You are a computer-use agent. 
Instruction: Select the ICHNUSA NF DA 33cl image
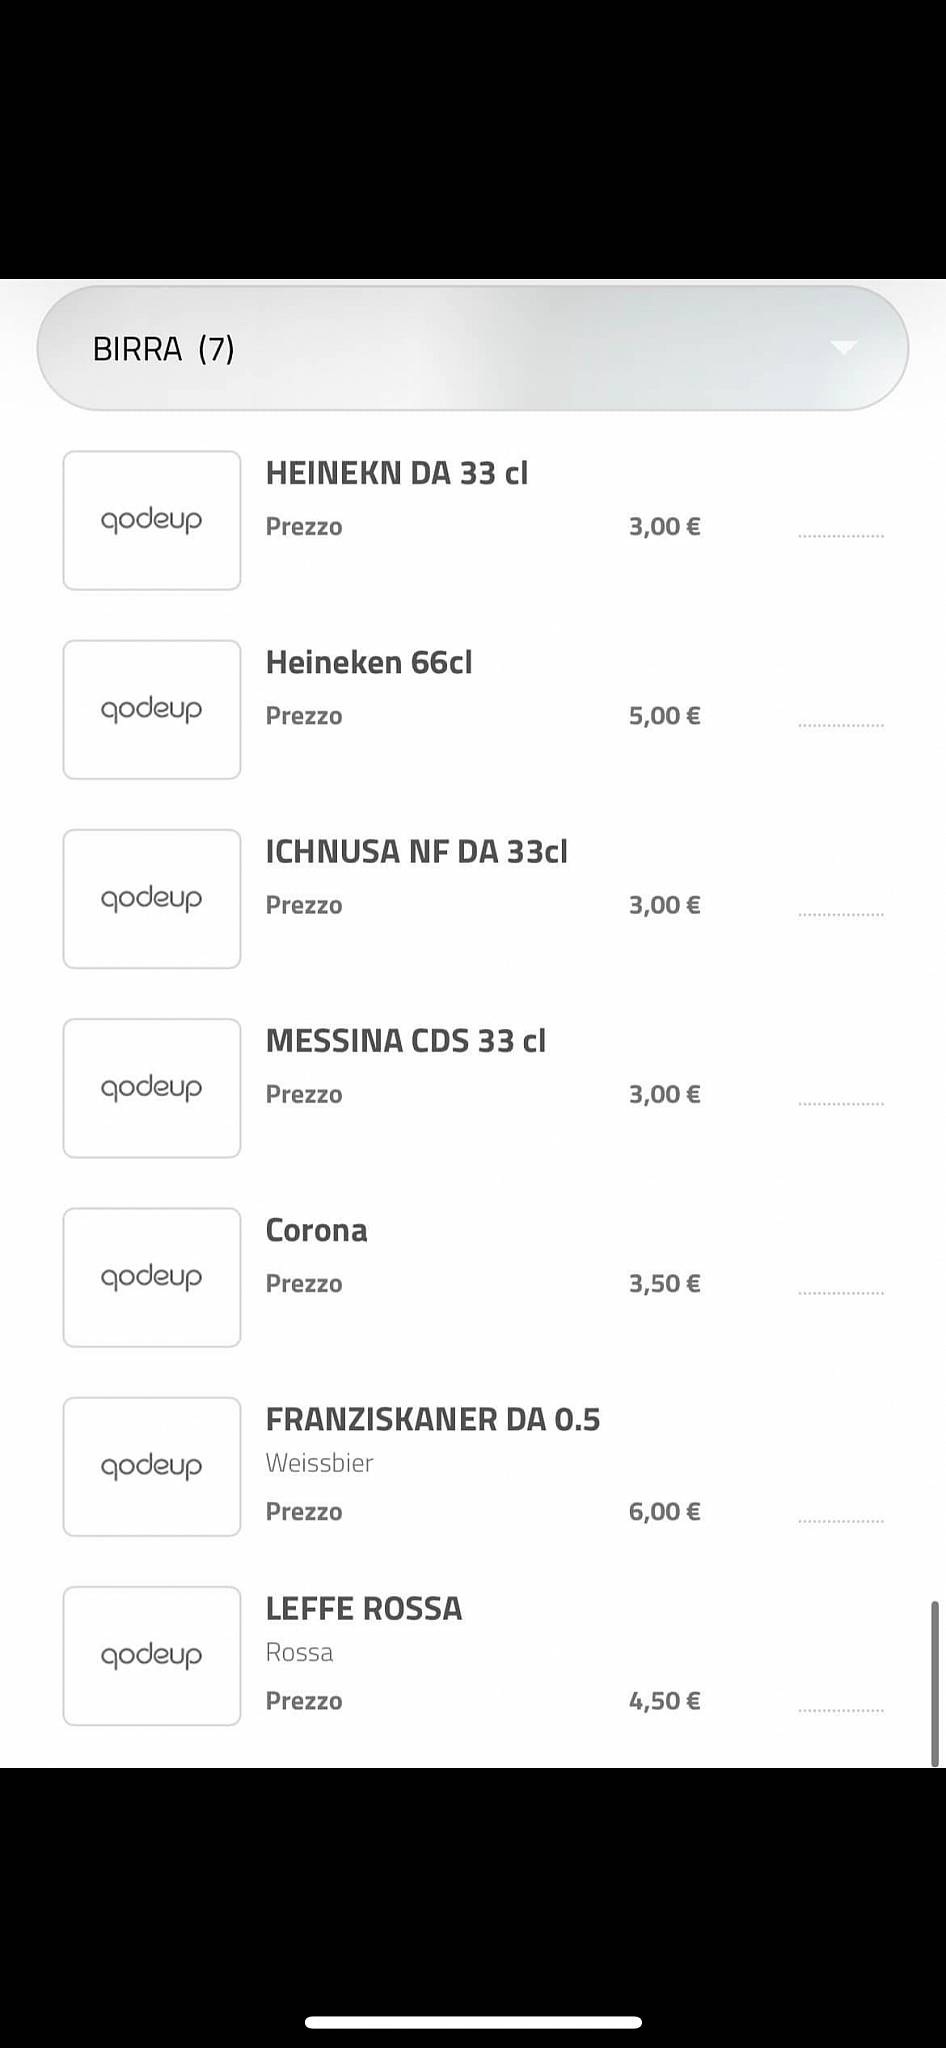152,898
